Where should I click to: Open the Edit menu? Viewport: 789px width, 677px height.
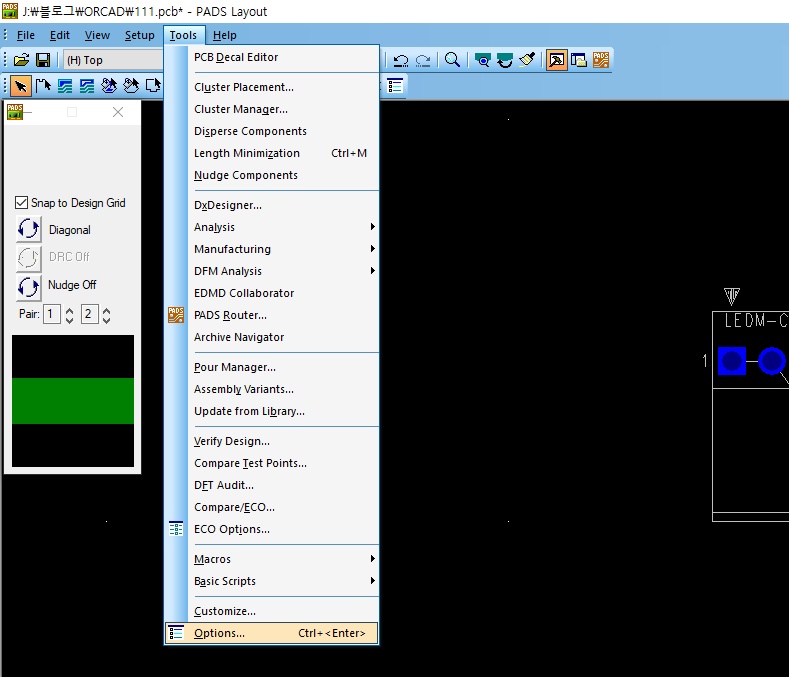pyautogui.click(x=59, y=35)
